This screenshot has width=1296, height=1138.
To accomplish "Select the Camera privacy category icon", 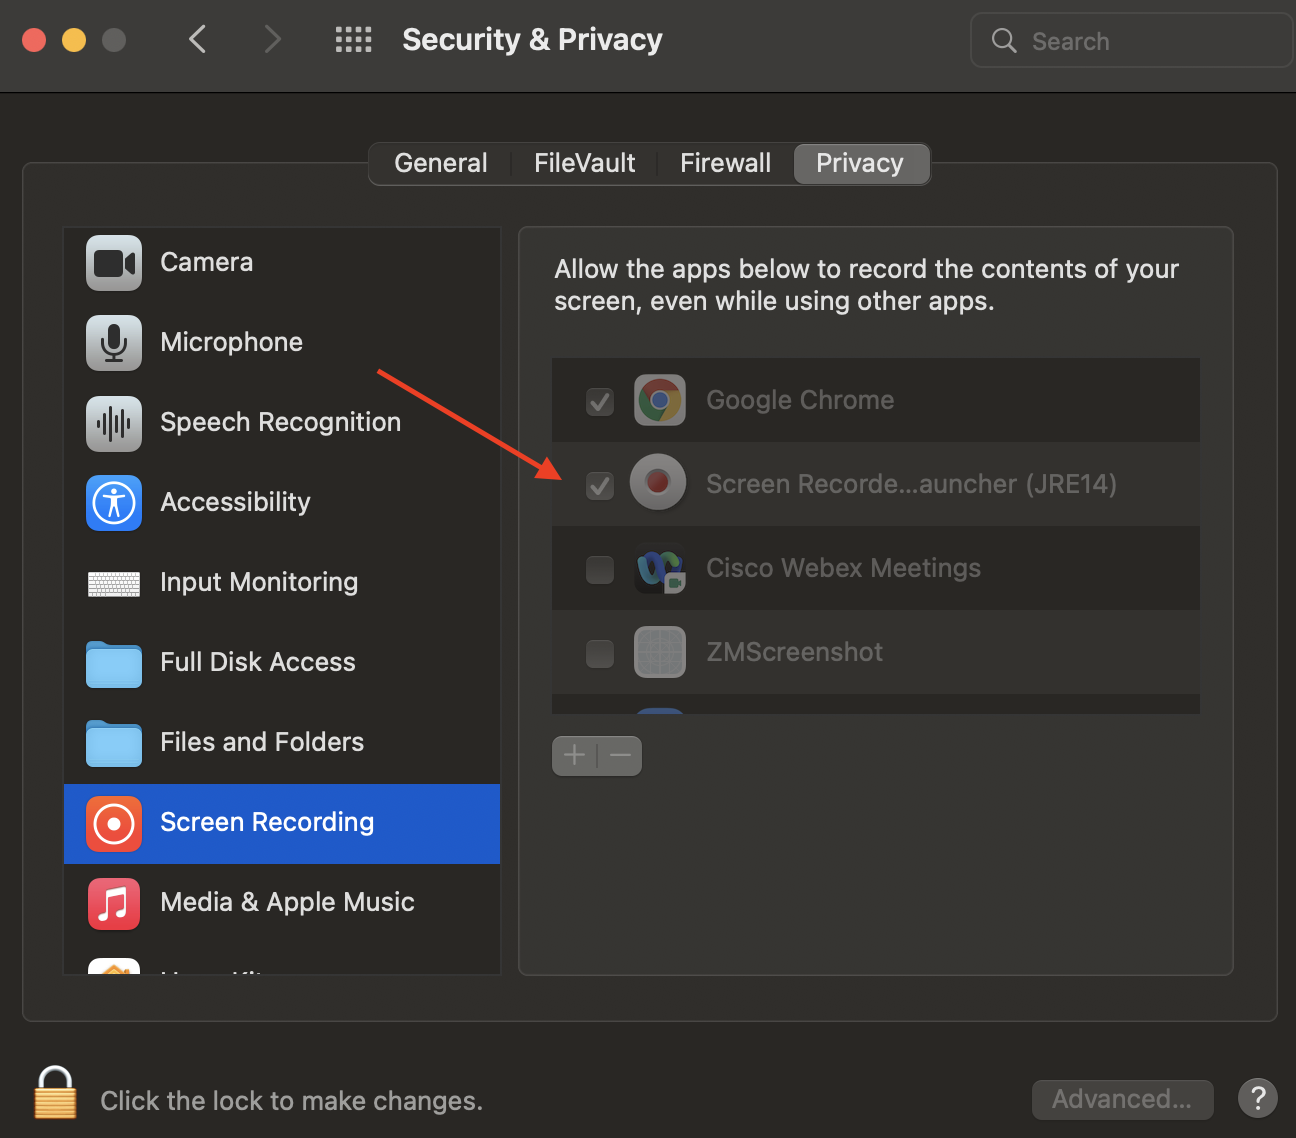I will [113, 263].
